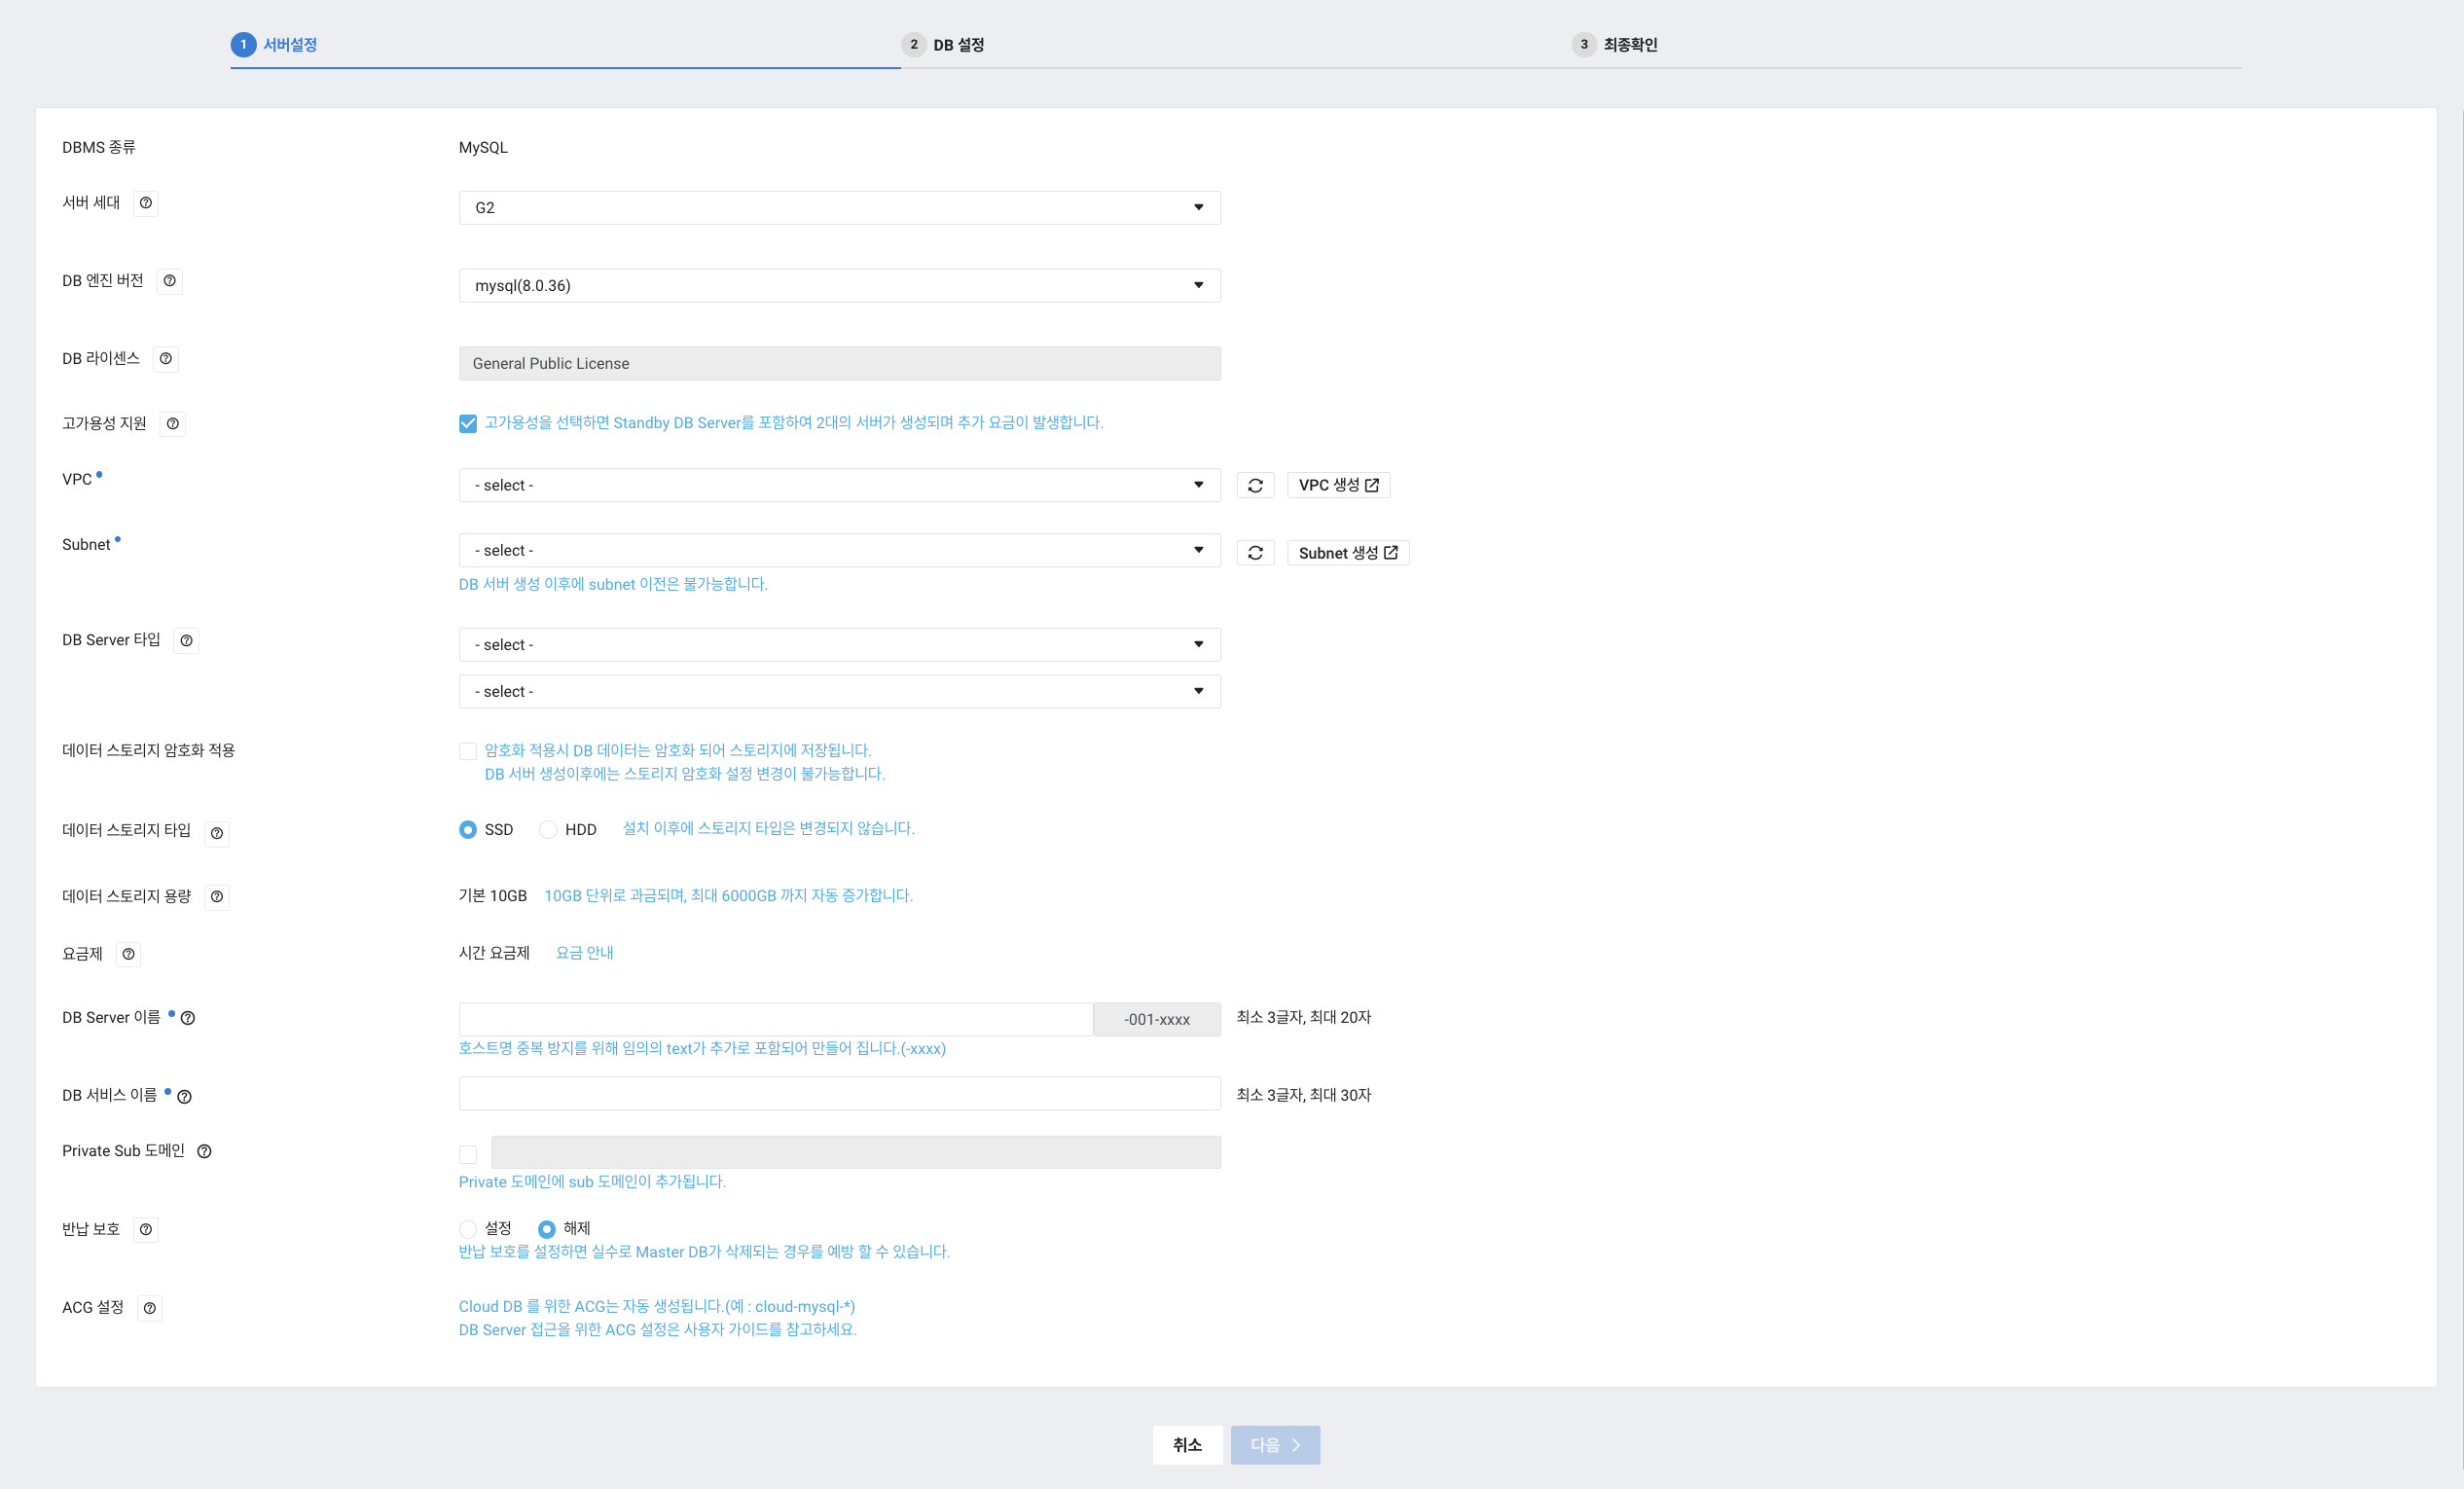The height and width of the screenshot is (1489, 2464).
Task: Open the 서버 세대 G2 dropdown
Action: pos(839,207)
